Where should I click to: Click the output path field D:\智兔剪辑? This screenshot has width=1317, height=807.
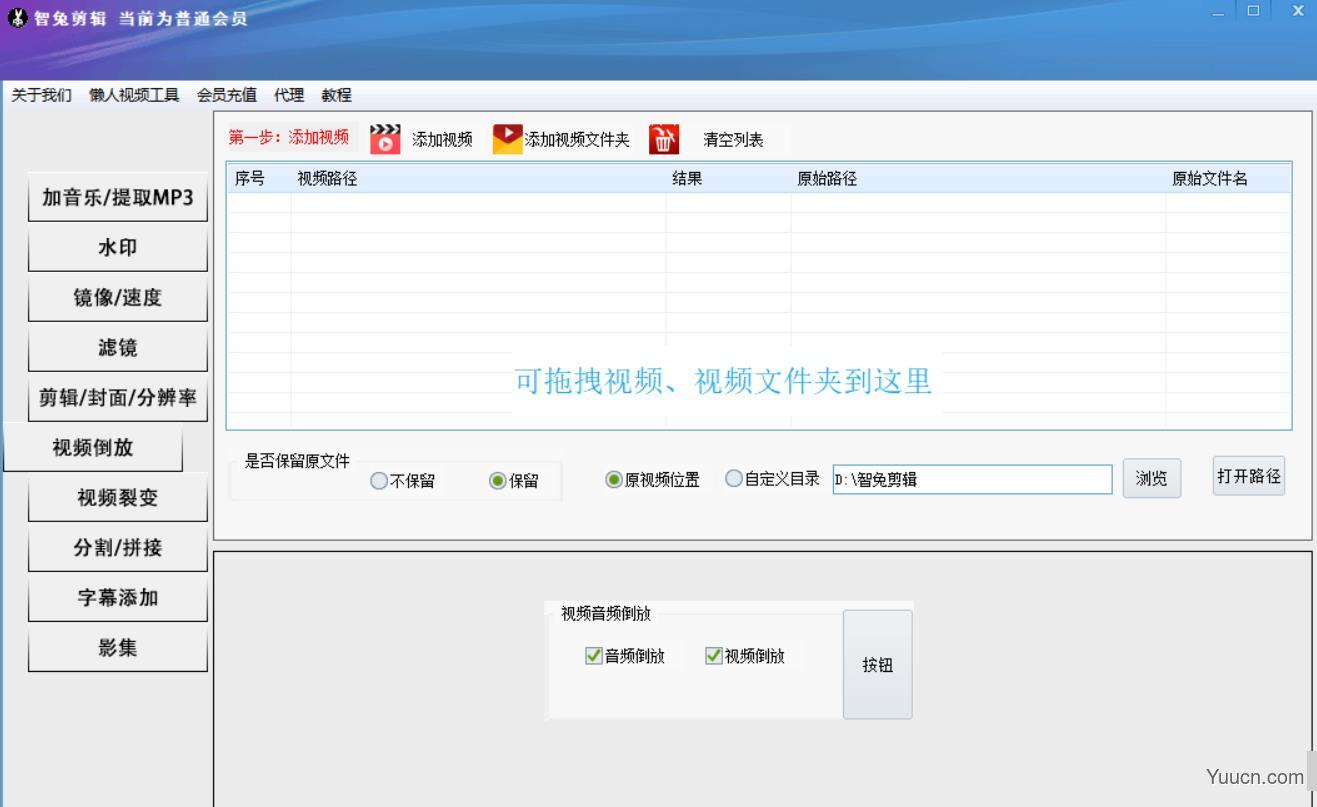(972, 479)
